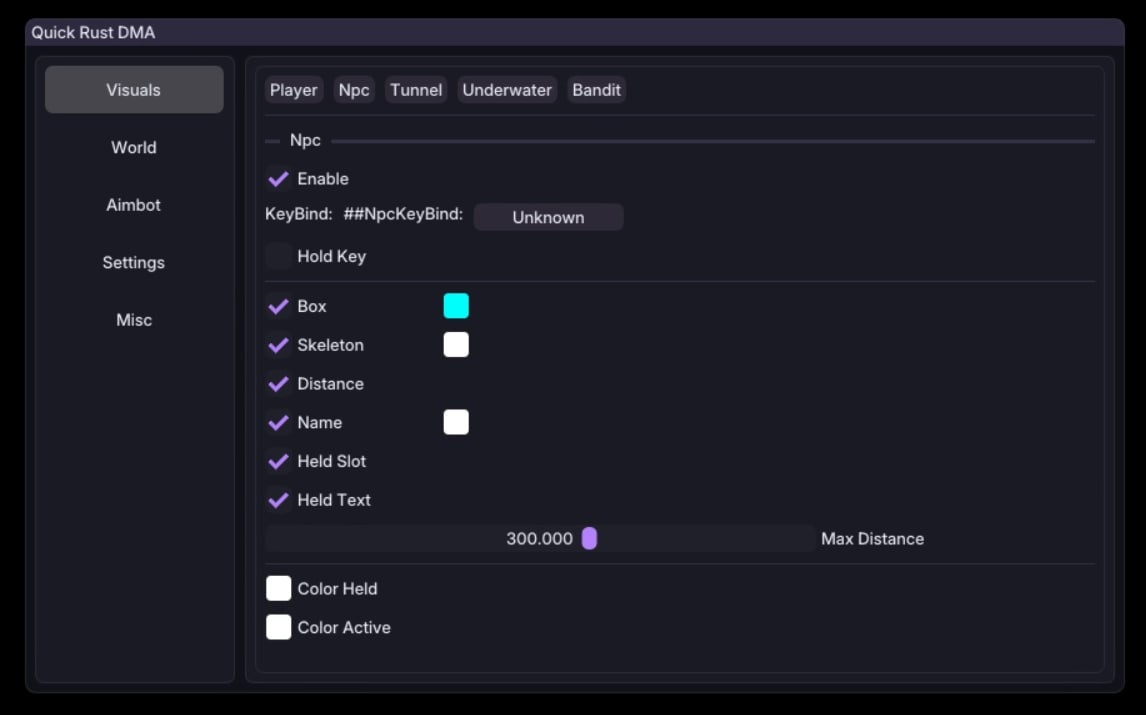The height and width of the screenshot is (715, 1146).
Task: Open the cyan Box color swatch
Action: click(x=456, y=306)
